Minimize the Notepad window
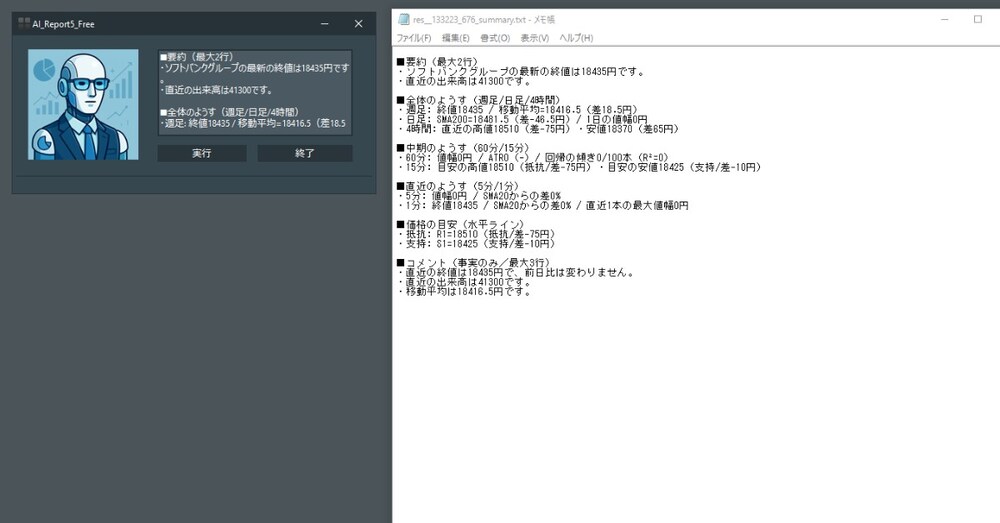This screenshot has height=523, width=1000. tap(945, 19)
